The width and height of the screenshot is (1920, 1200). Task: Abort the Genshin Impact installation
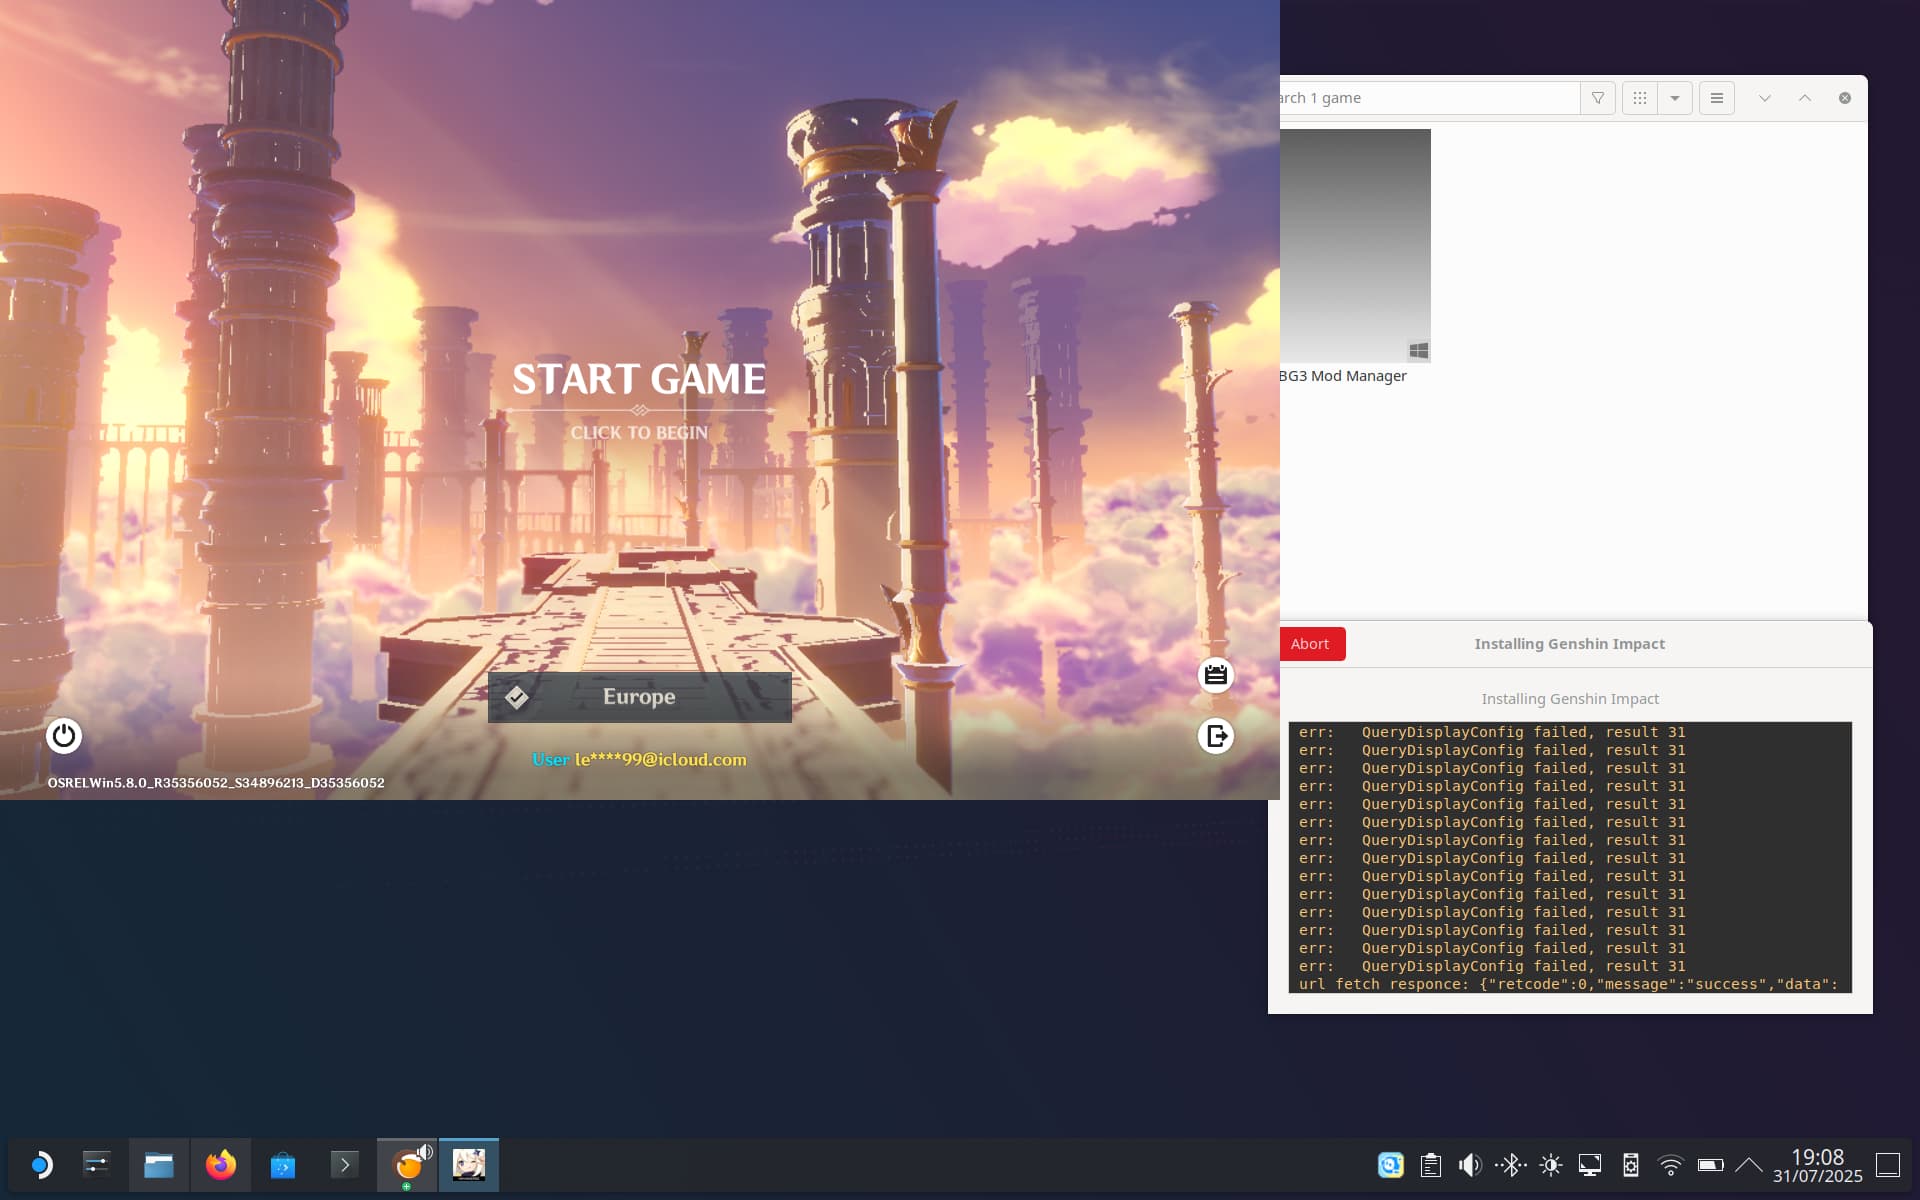pyautogui.click(x=1310, y=644)
